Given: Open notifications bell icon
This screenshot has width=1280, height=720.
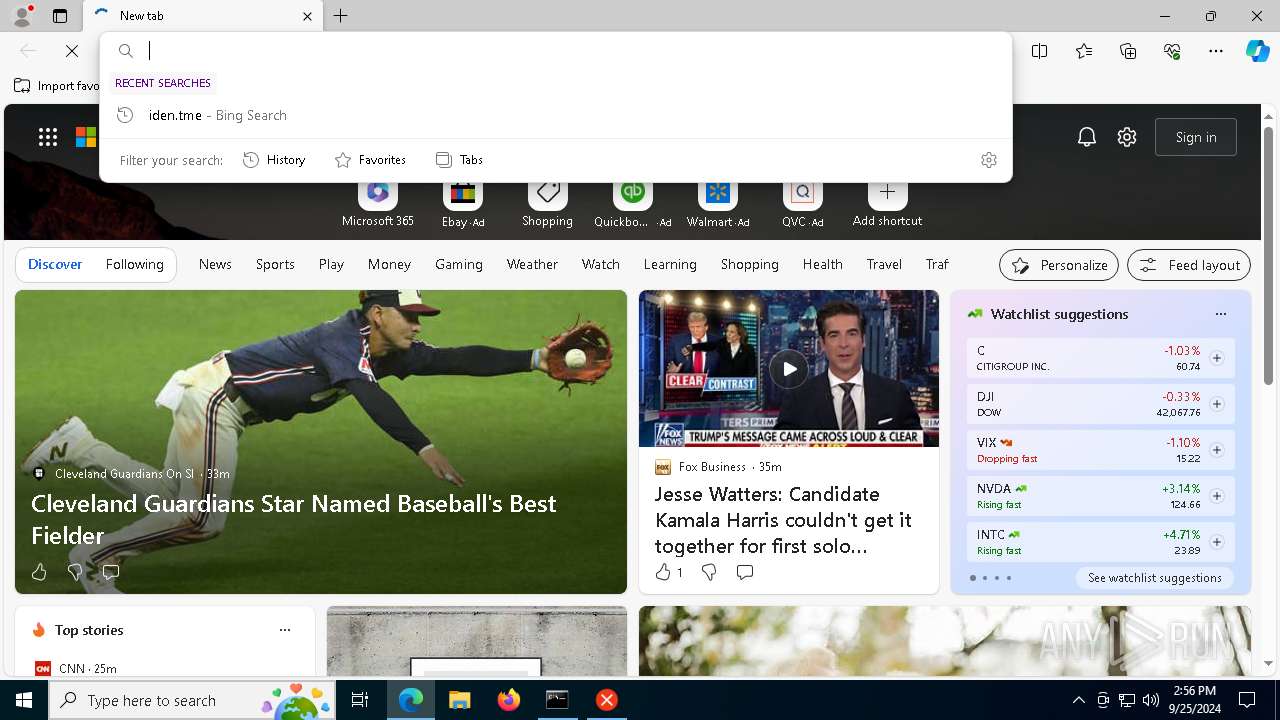Looking at the screenshot, I should (x=1087, y=137).
